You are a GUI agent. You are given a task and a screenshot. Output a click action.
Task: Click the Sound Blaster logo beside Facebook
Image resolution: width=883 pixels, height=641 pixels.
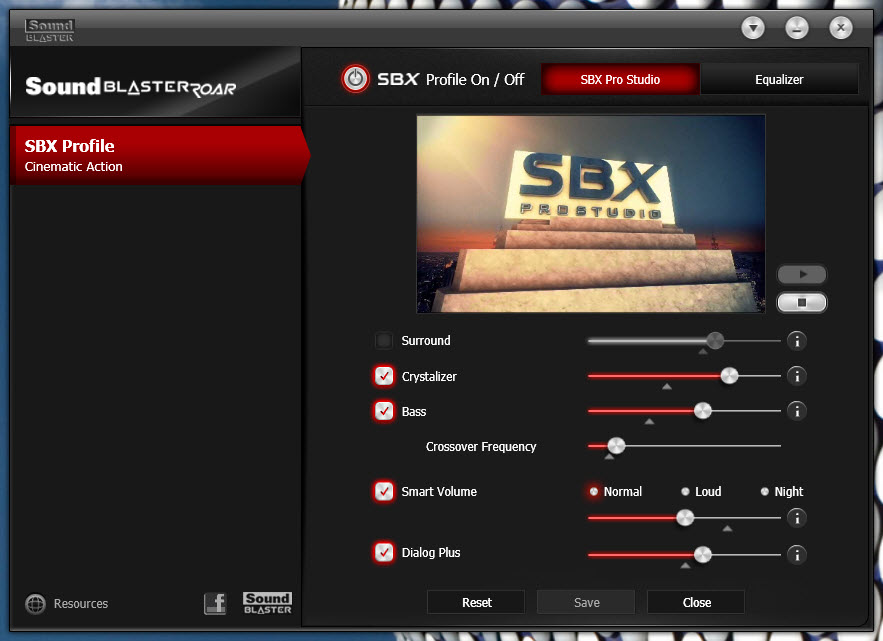click(267, 603)
